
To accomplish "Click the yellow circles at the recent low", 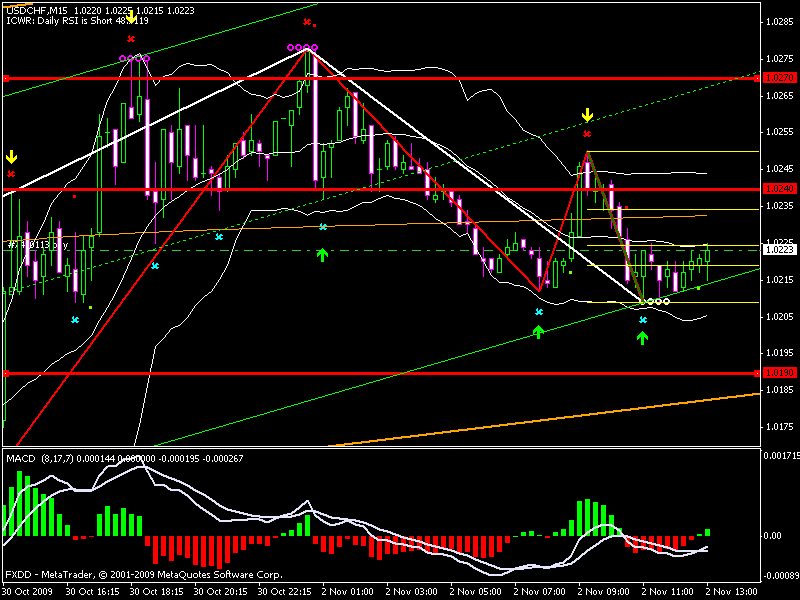I will [655, 301].
